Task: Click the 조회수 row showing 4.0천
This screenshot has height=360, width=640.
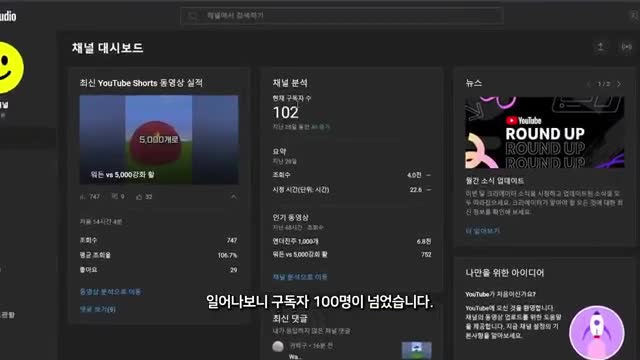Action: point(352,175)
